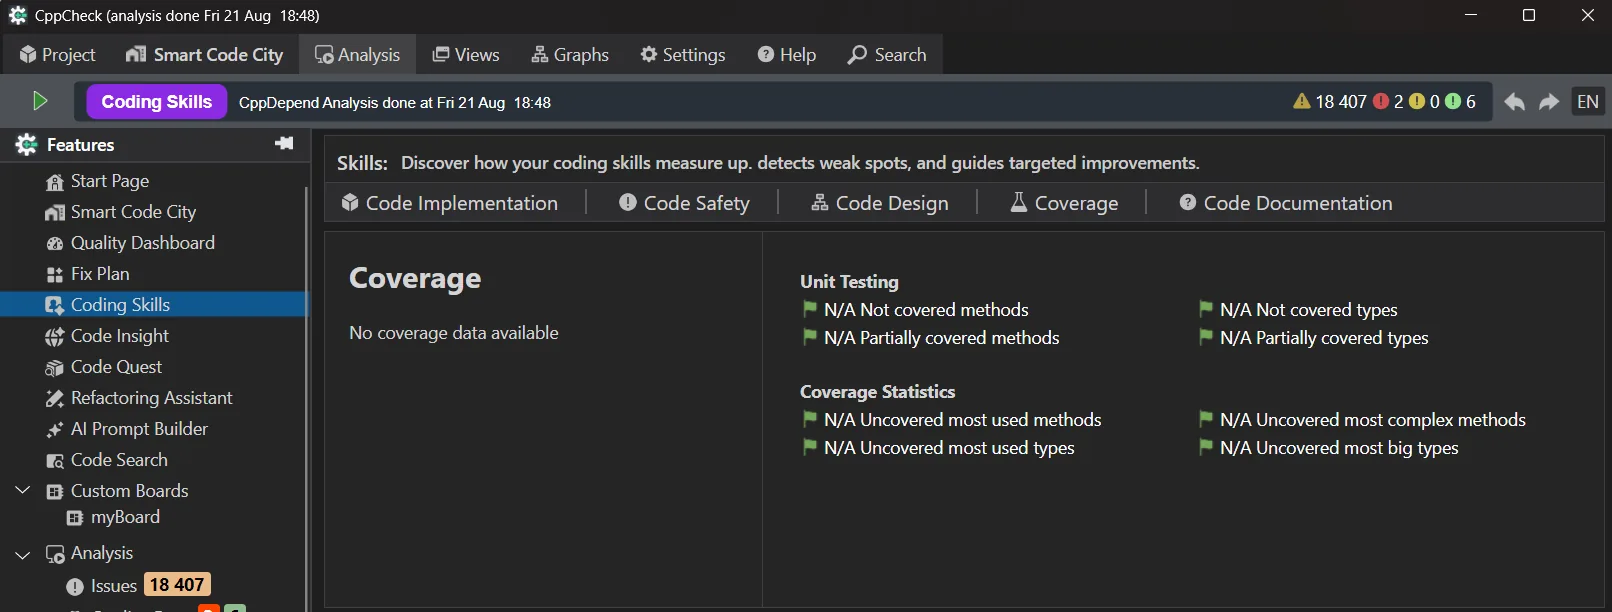Click 'No coverage data available' text

coord(454,333)
